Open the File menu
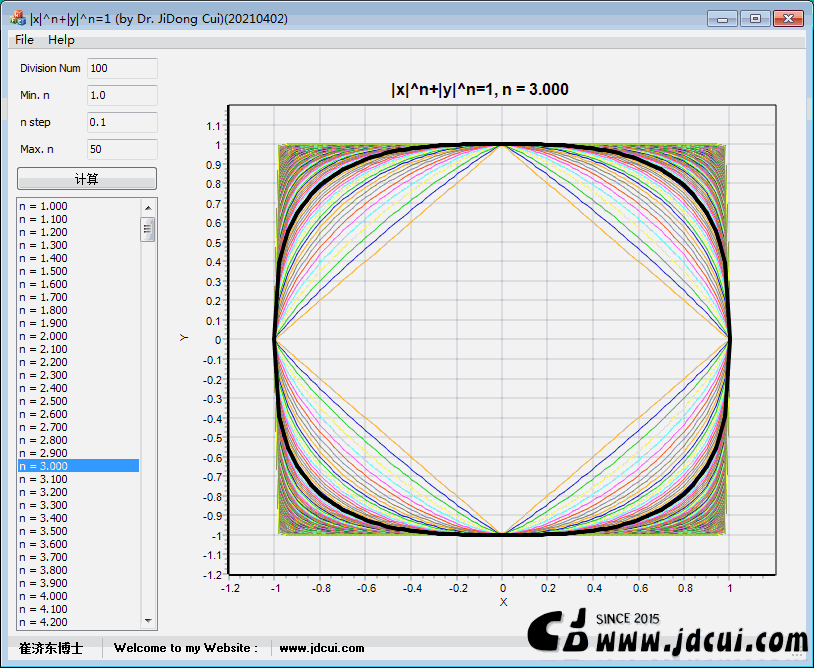The image size is (814, 668). [24, 40]
